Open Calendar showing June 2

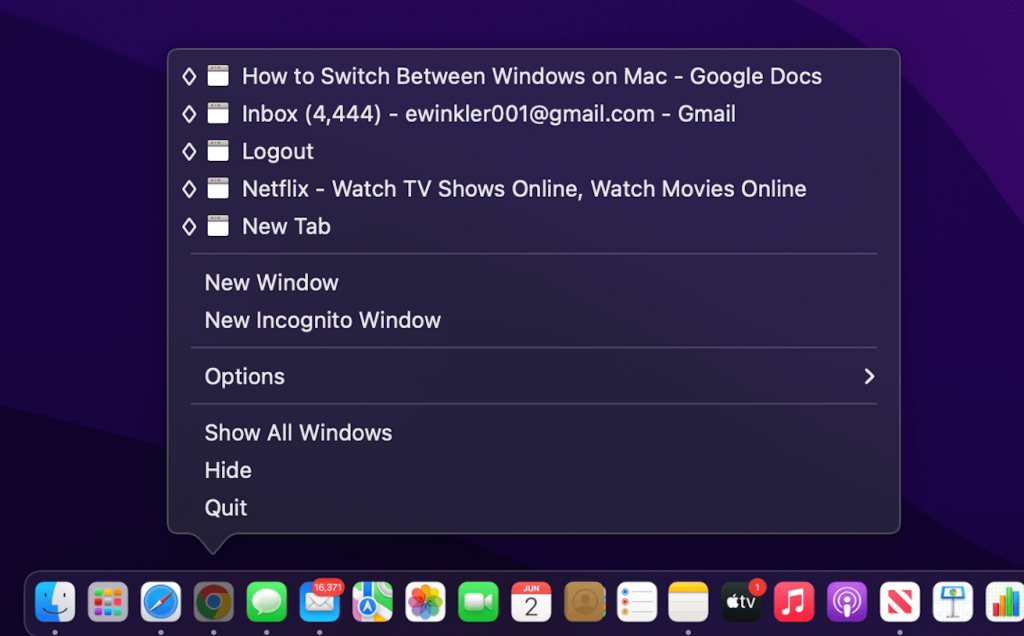click(x=531, y=601)
